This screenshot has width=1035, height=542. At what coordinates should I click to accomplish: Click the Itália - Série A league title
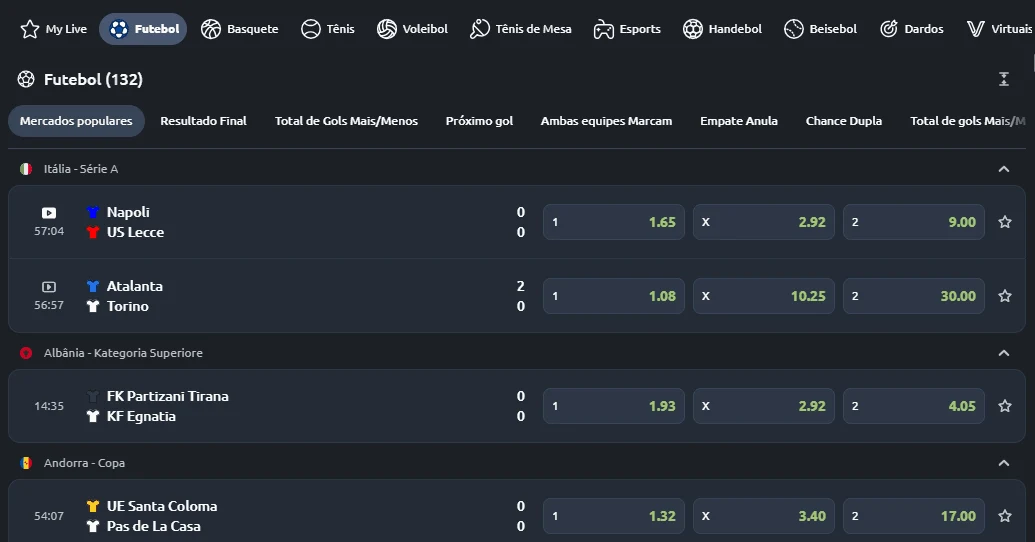(81, 169)
